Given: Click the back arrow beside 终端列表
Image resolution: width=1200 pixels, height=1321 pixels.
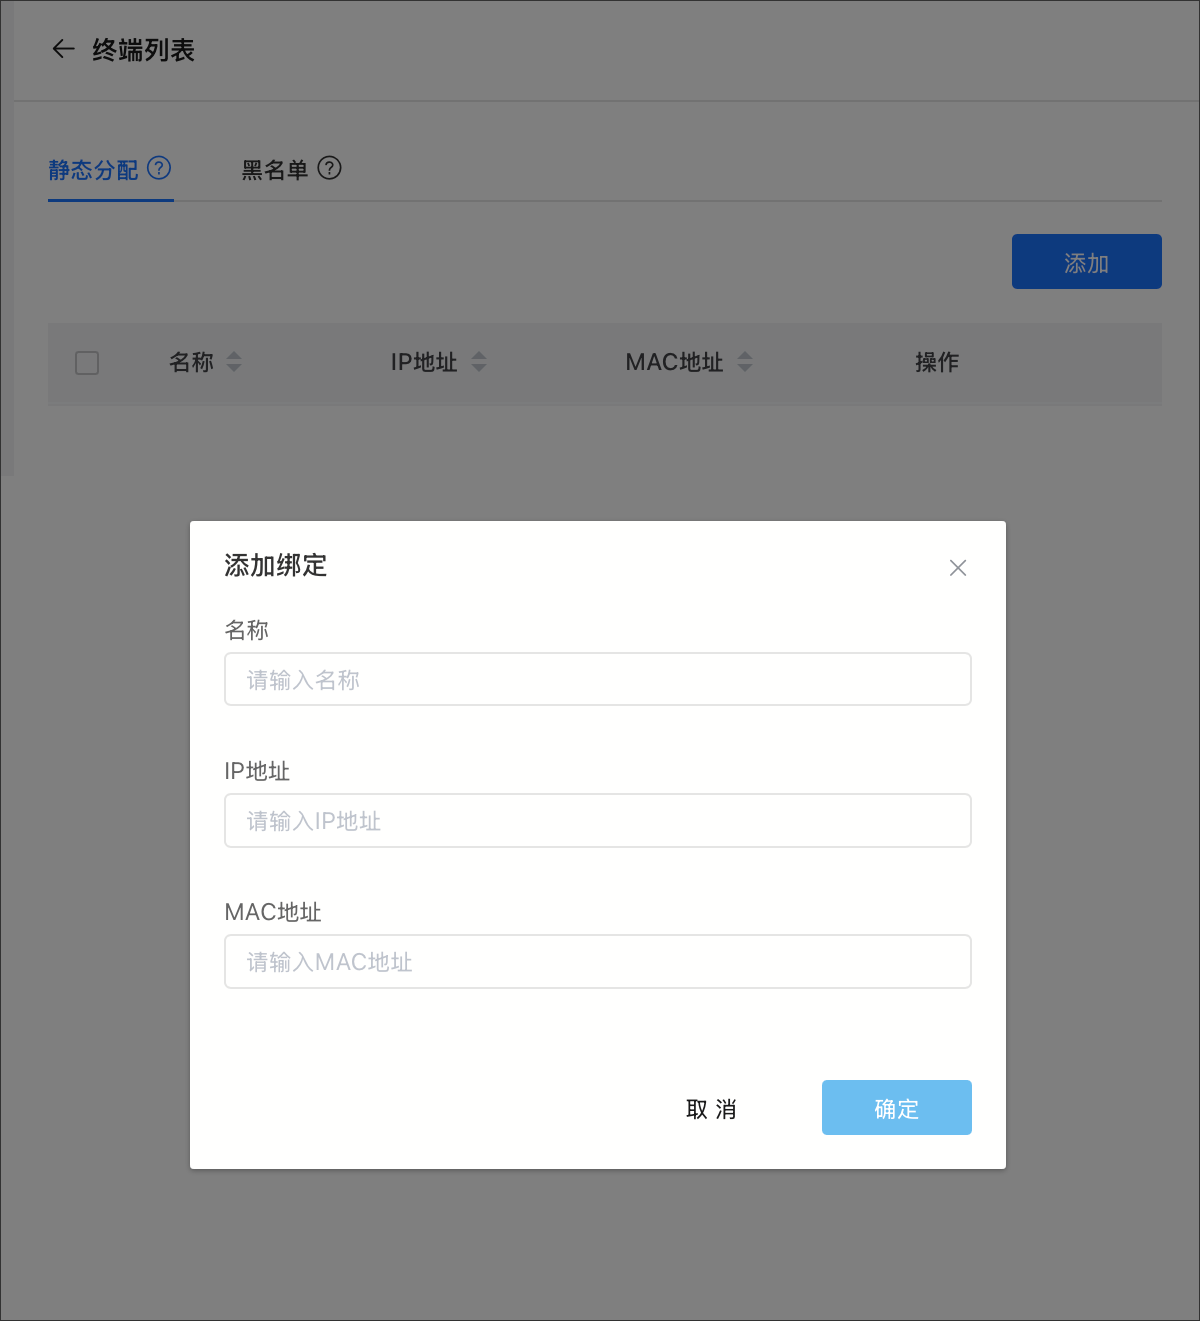Looking at the screenshot, I should (63, 49).
